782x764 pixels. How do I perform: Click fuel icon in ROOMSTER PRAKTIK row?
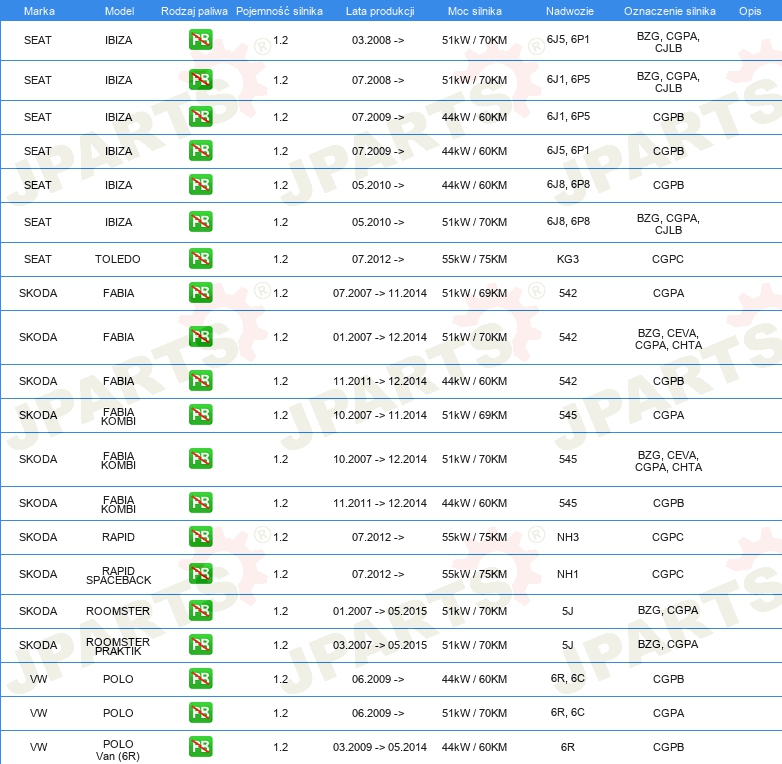pos(200,645)
